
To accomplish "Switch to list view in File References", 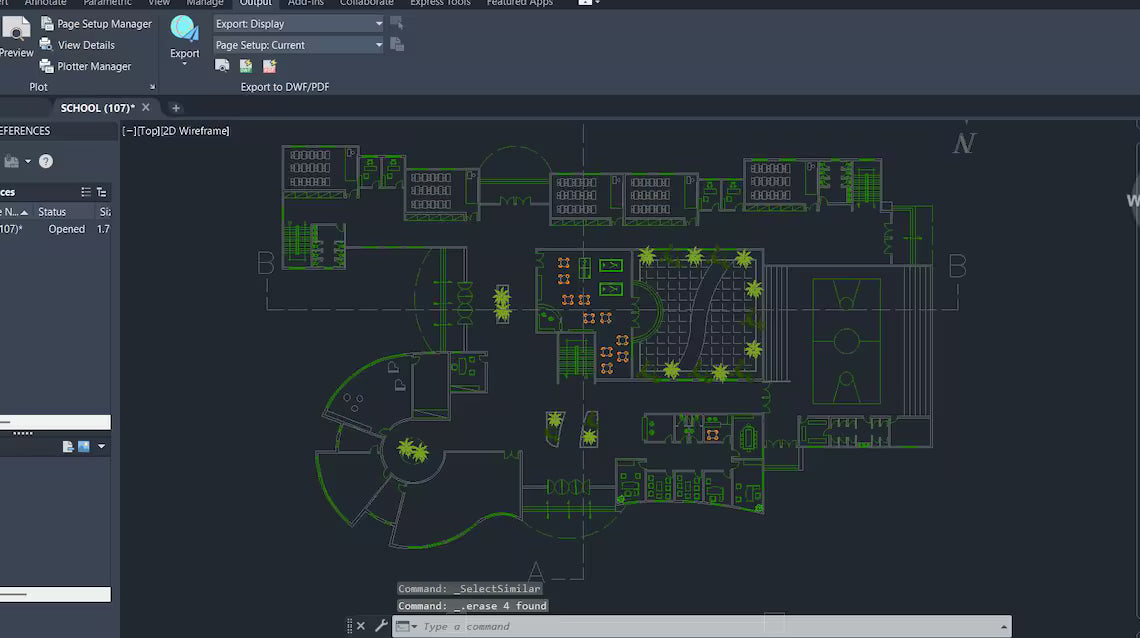I will coord(86,192).
